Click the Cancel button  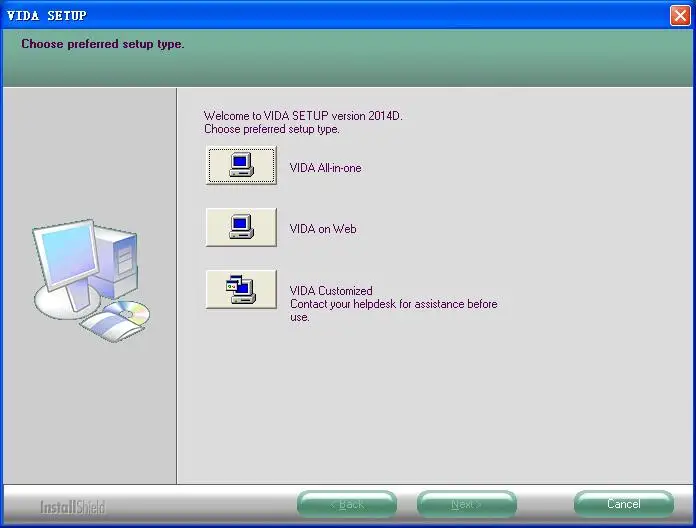624,504
